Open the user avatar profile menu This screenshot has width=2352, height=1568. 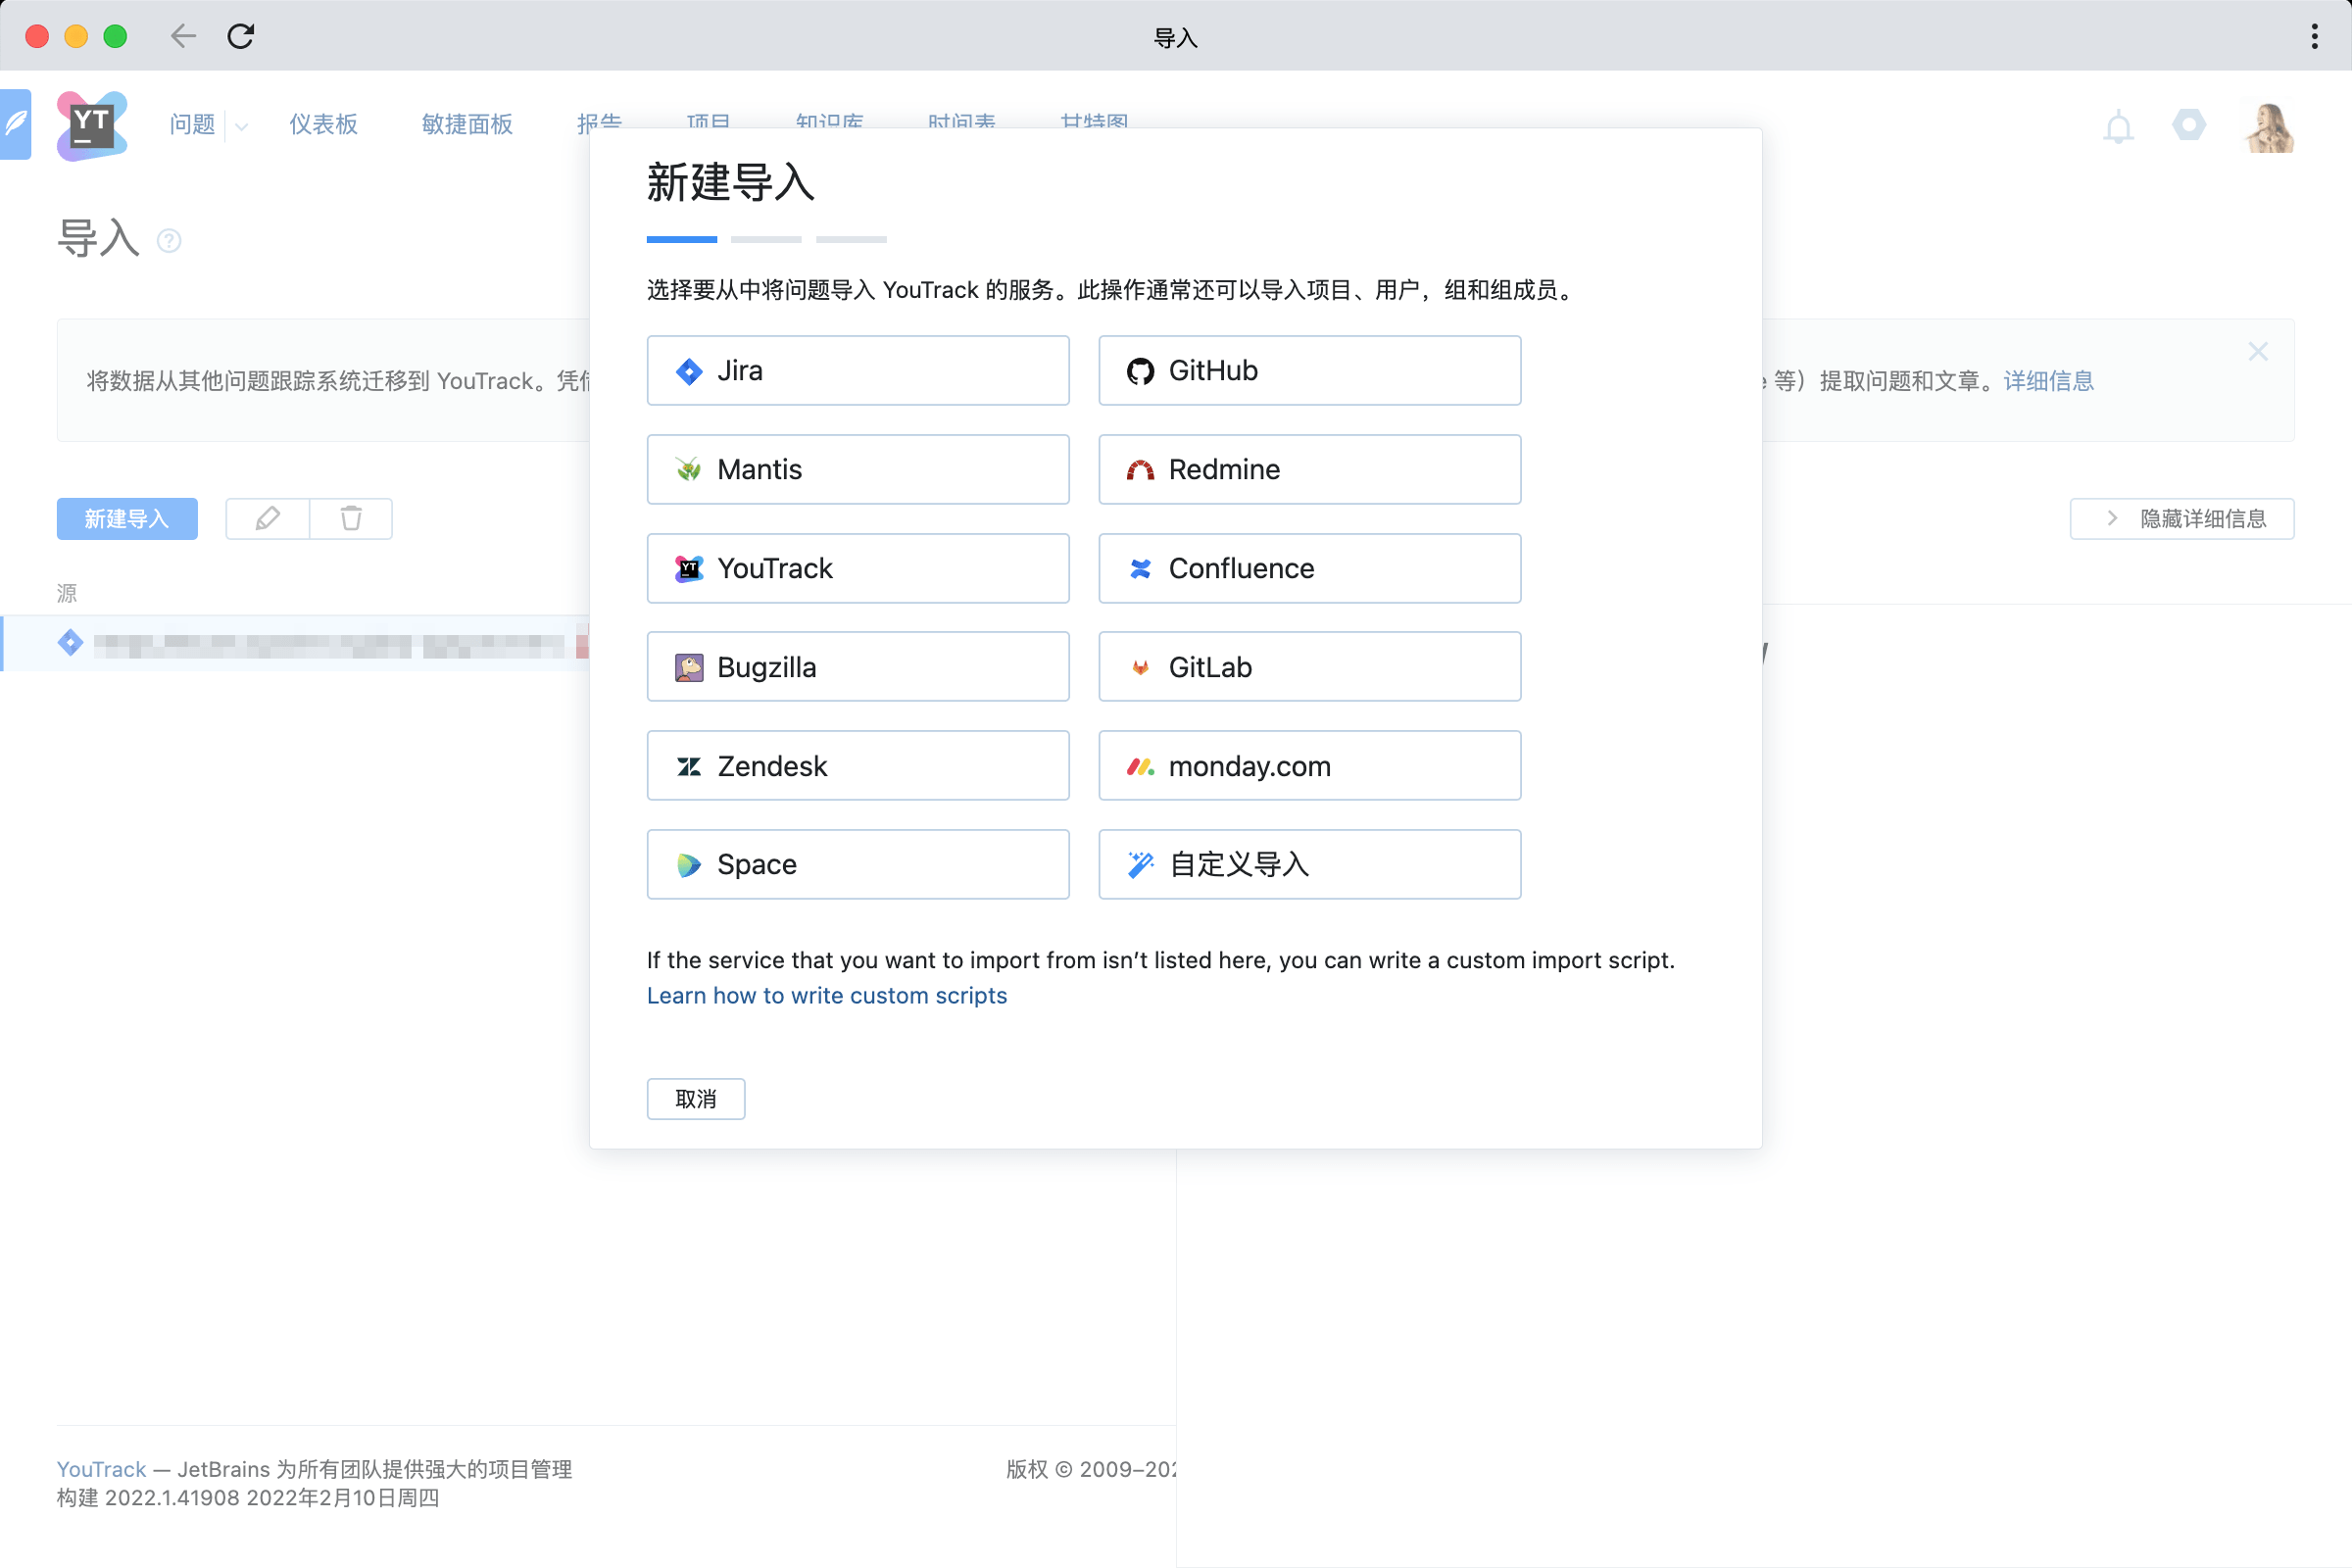click(2268, 127)
